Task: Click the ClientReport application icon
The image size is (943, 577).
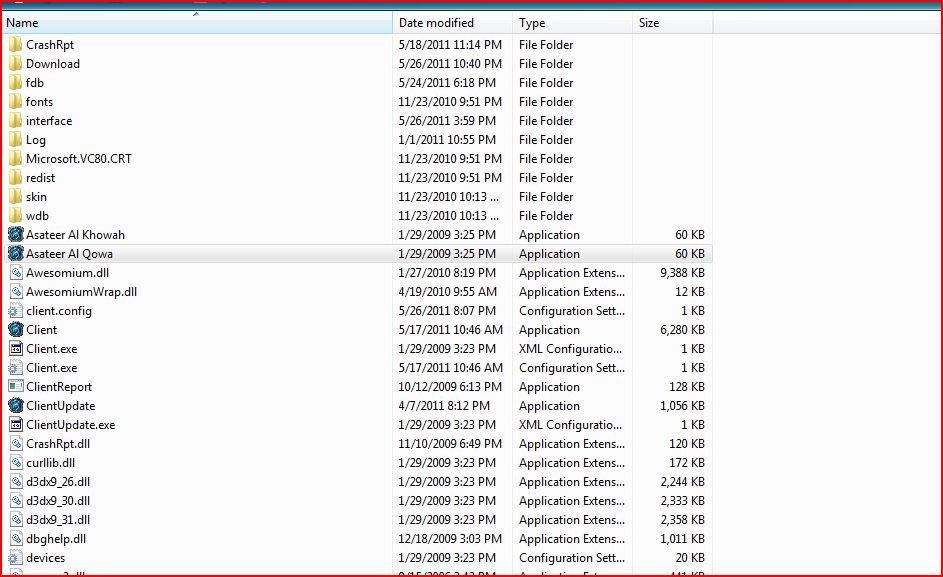Action: coord(15,387)
